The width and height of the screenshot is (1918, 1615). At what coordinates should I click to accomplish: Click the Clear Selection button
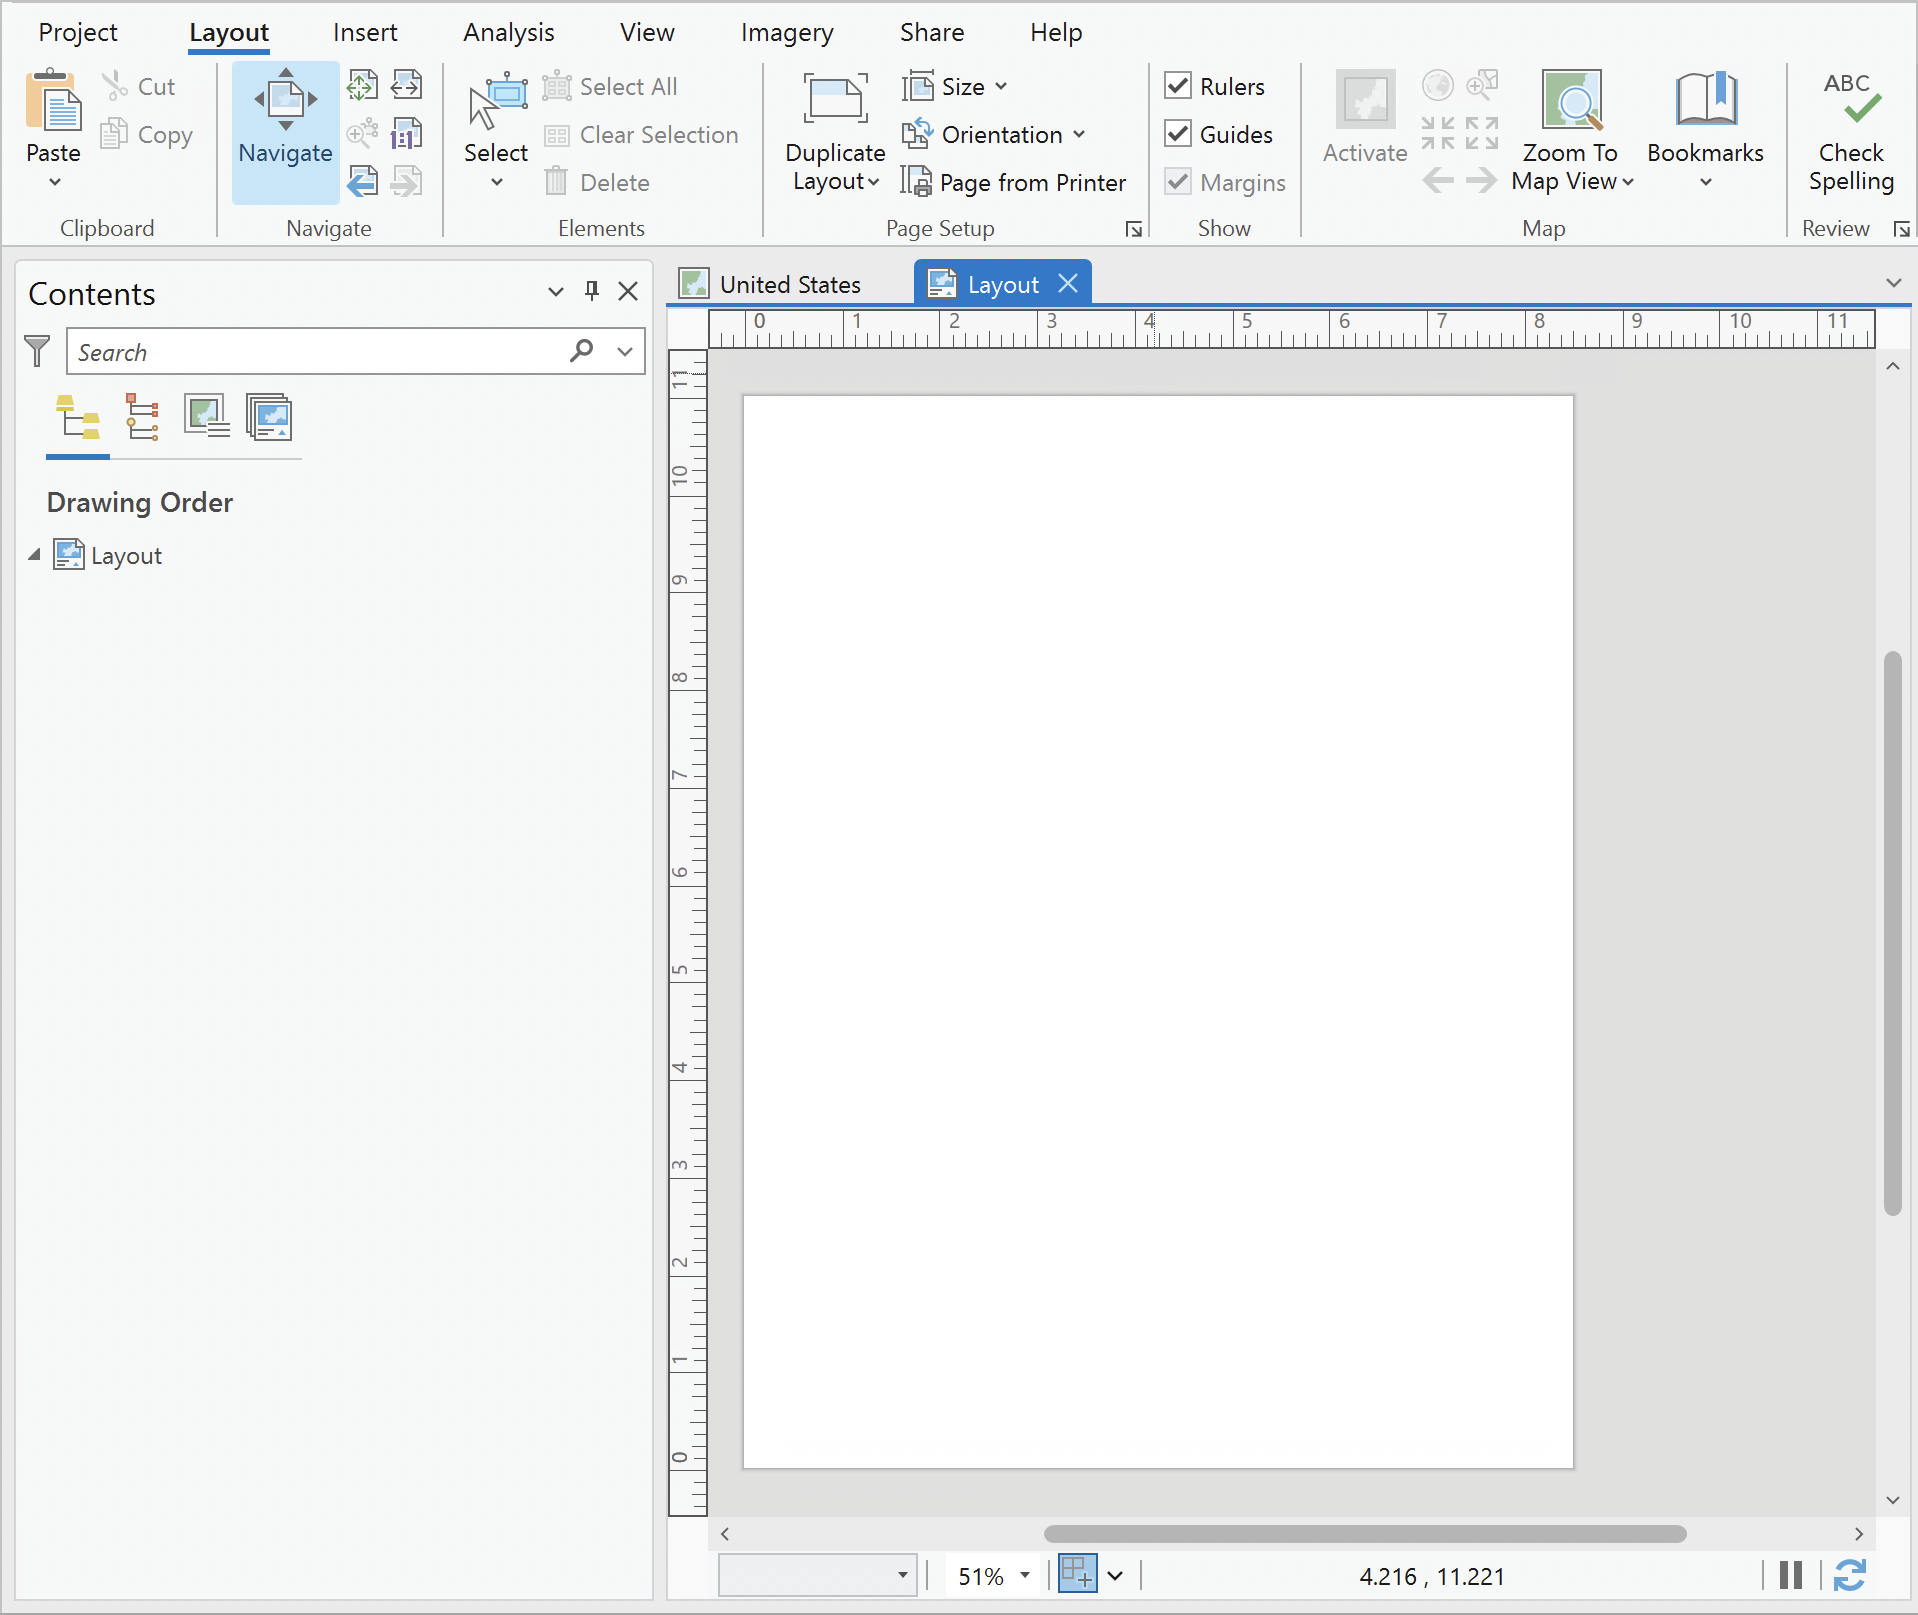(x=641, y=134)
